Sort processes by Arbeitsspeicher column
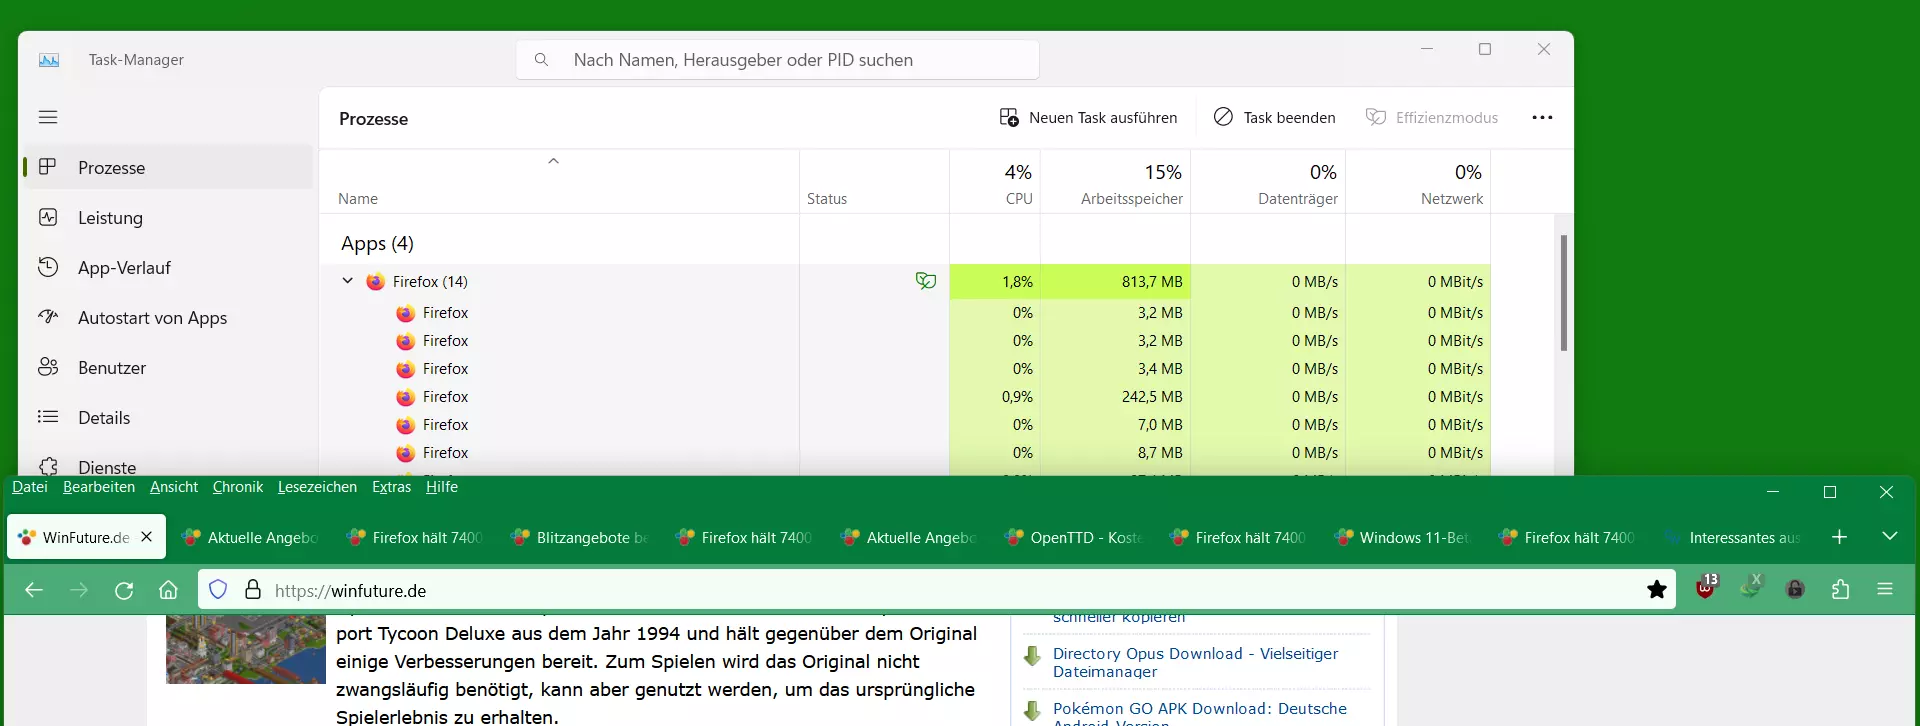This screenshot has width=1920, height=726. (x=1116, y=182)
